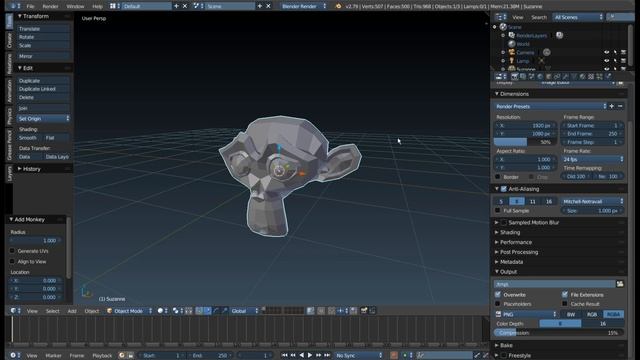
Task: Click the Mirror button
Action: (x=43, y=56)
